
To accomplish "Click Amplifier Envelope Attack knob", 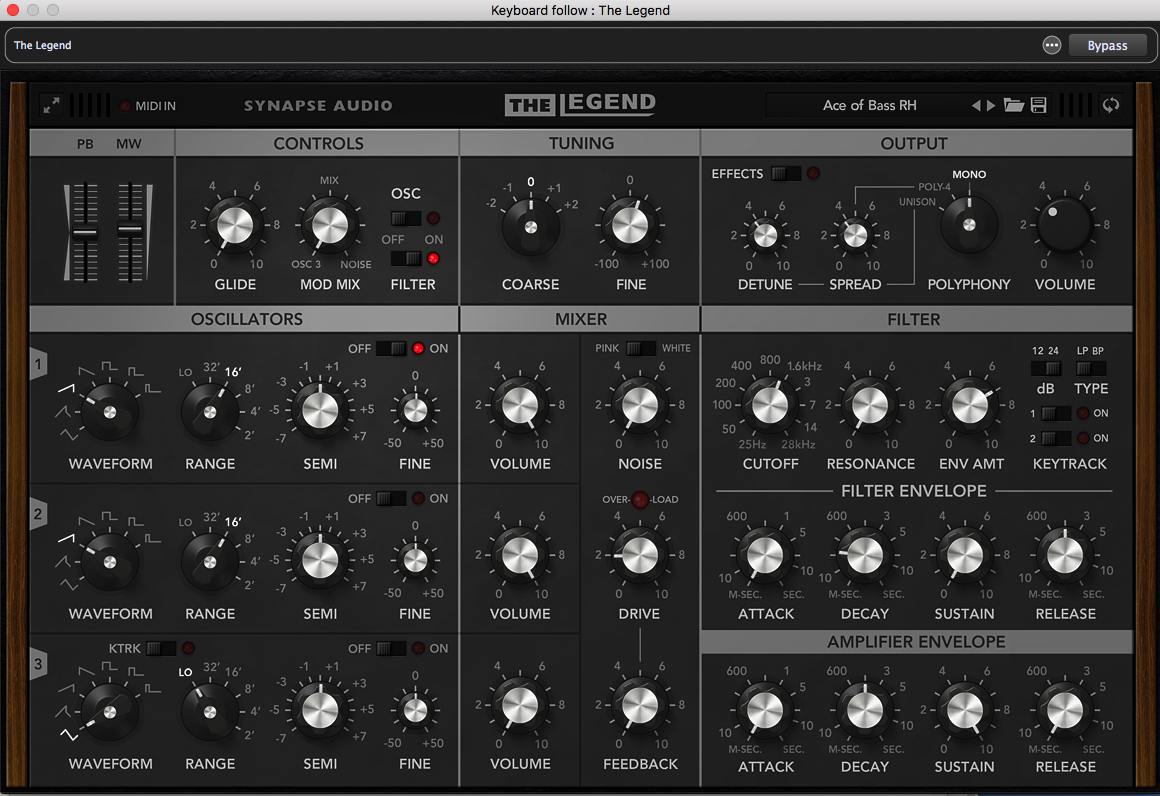I will (x=765, y=710).
